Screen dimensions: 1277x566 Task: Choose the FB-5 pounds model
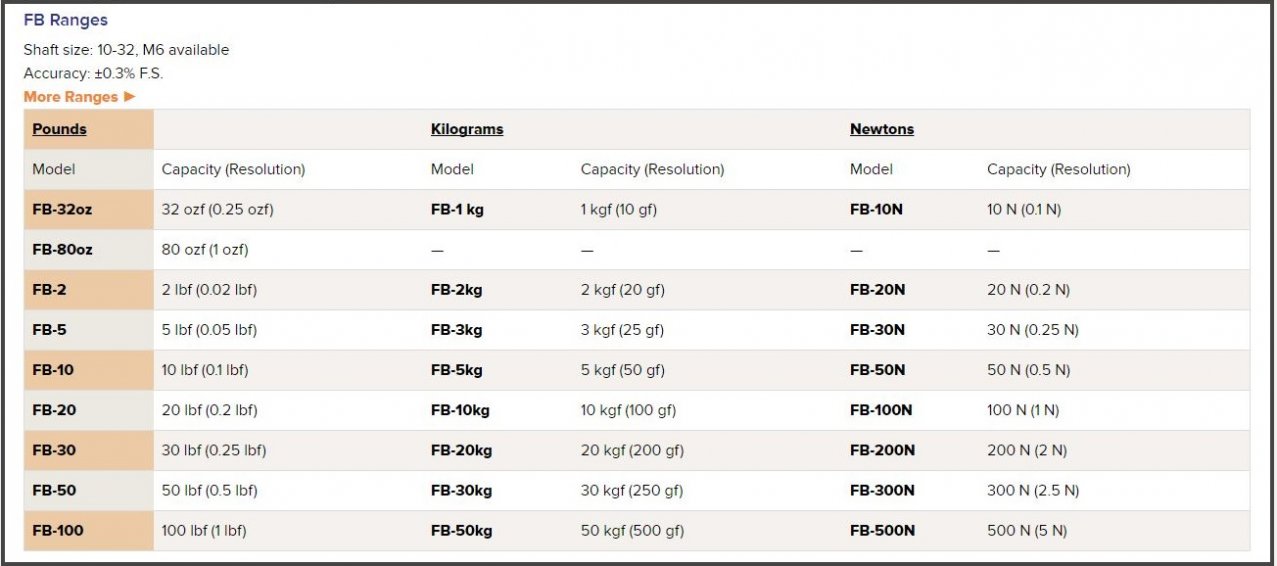click(49, 330)
